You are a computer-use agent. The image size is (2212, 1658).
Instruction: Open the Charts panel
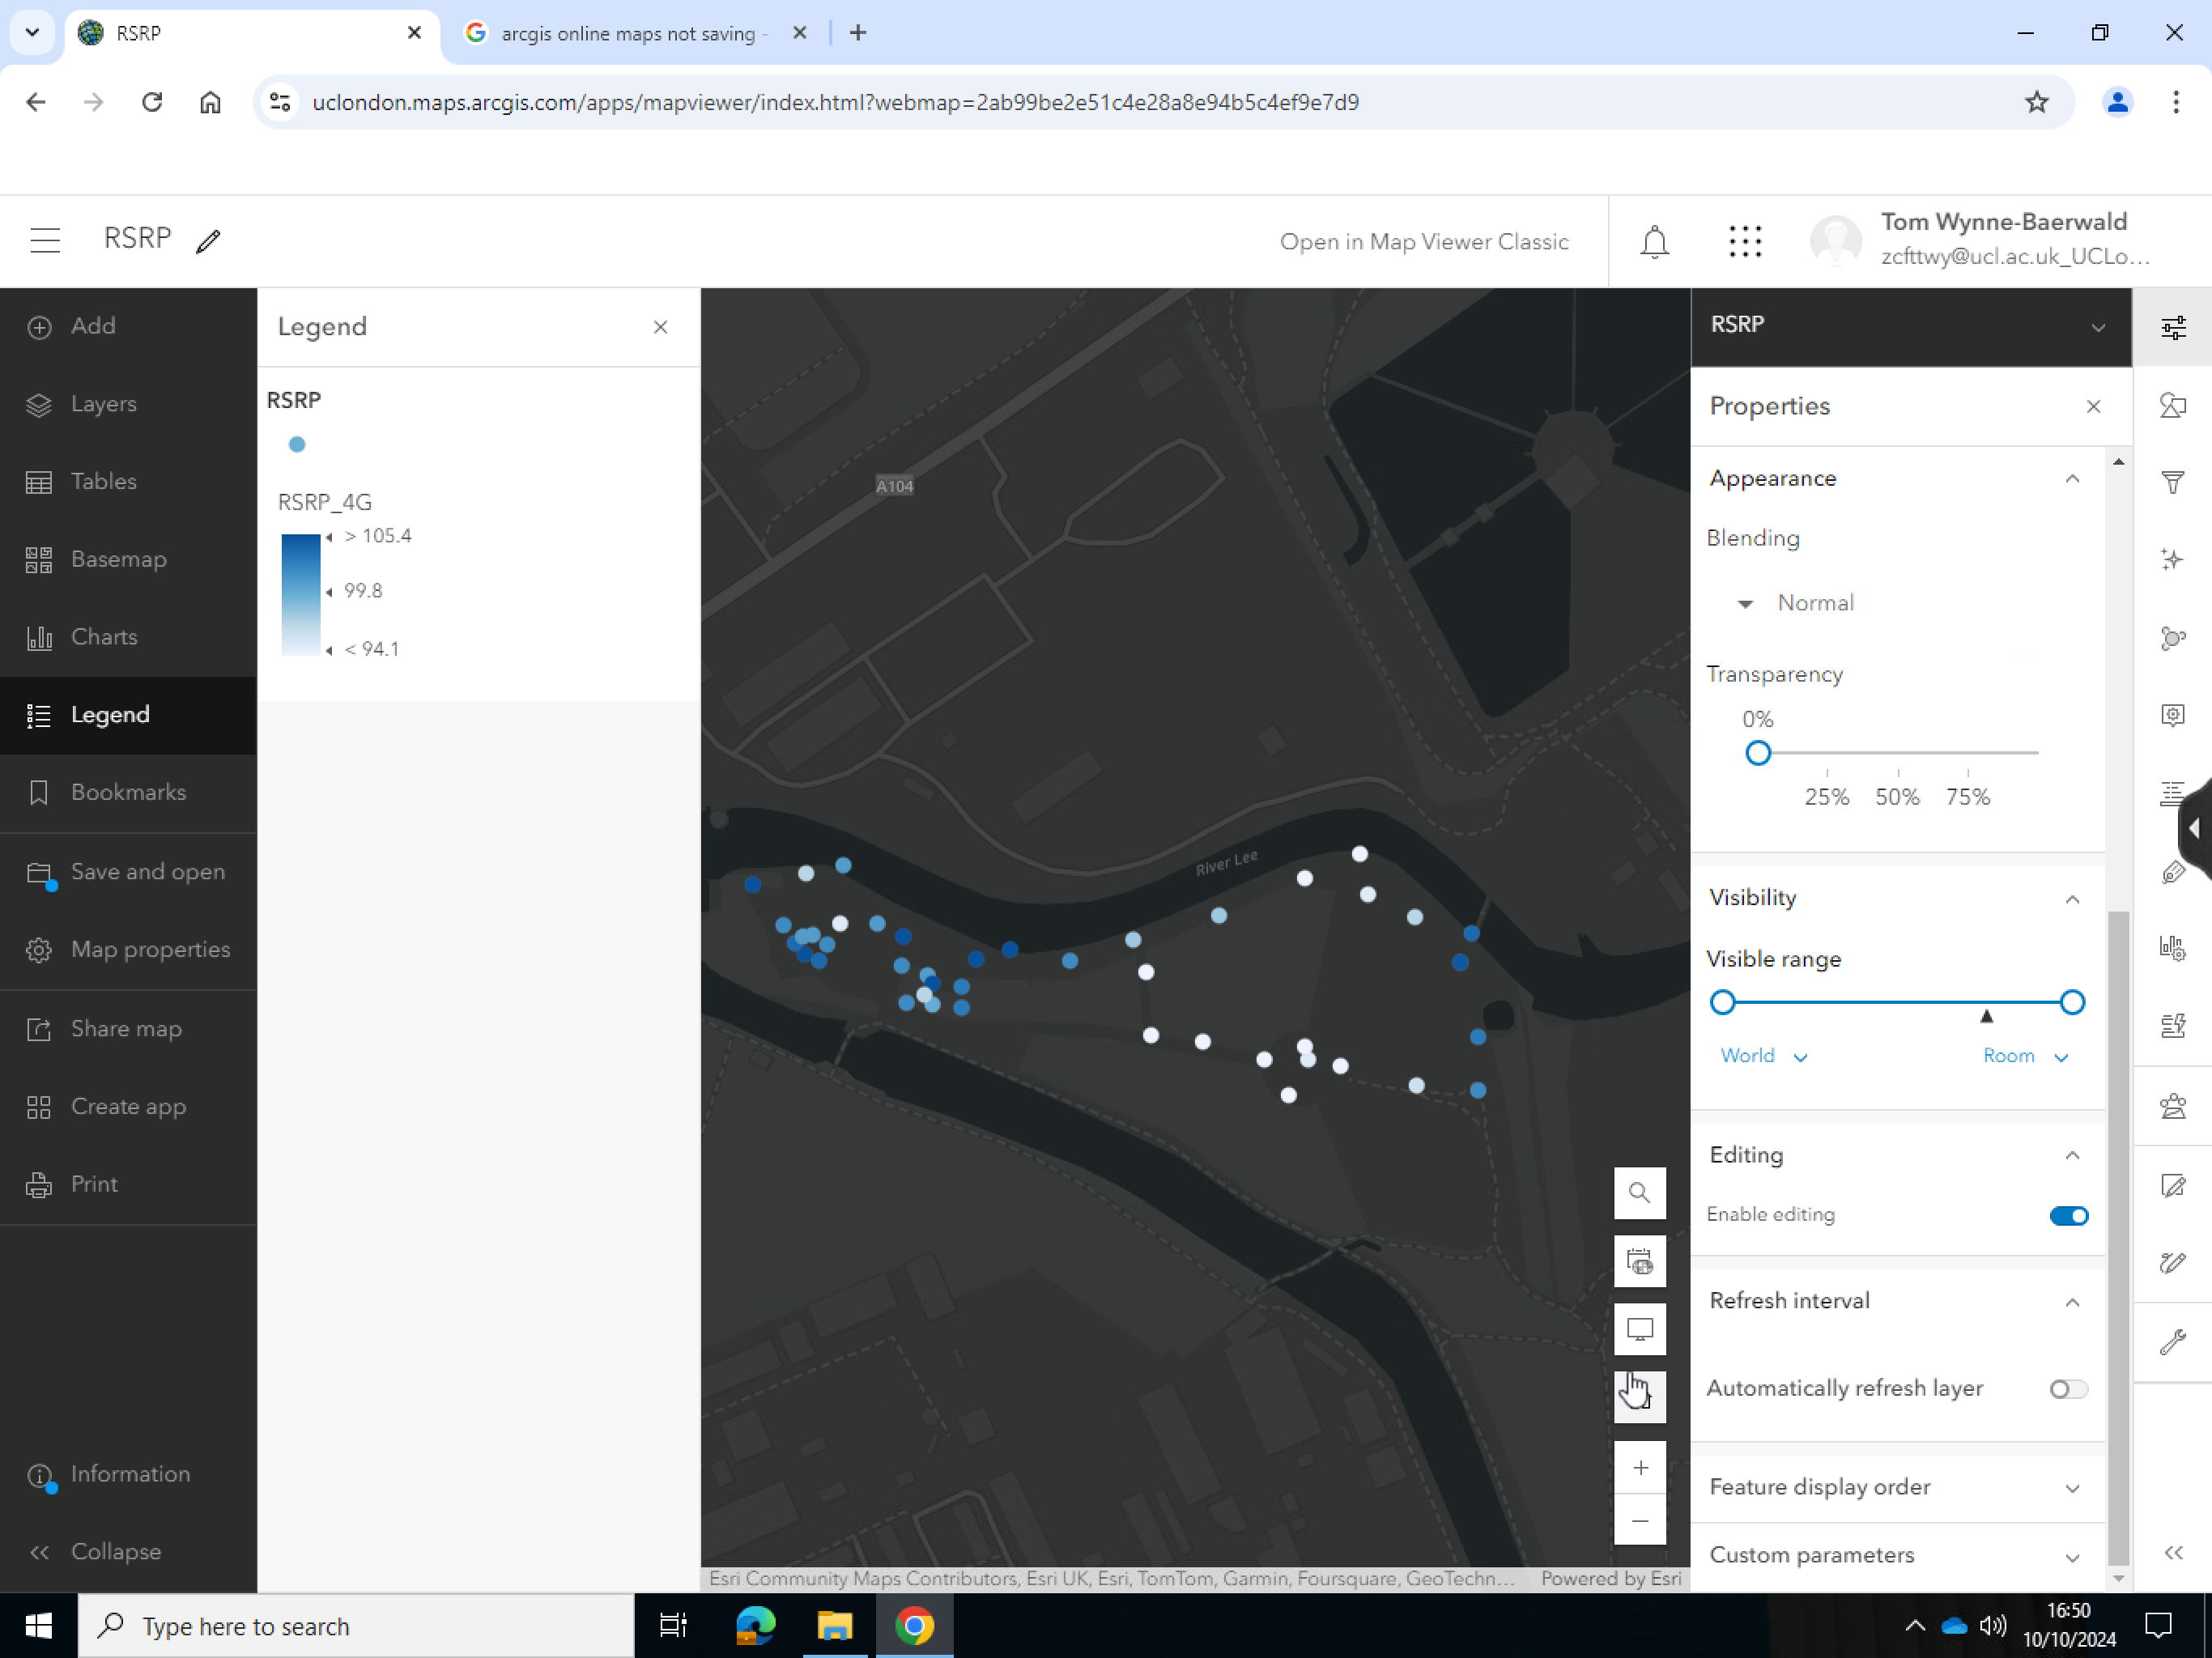(128, 637)
